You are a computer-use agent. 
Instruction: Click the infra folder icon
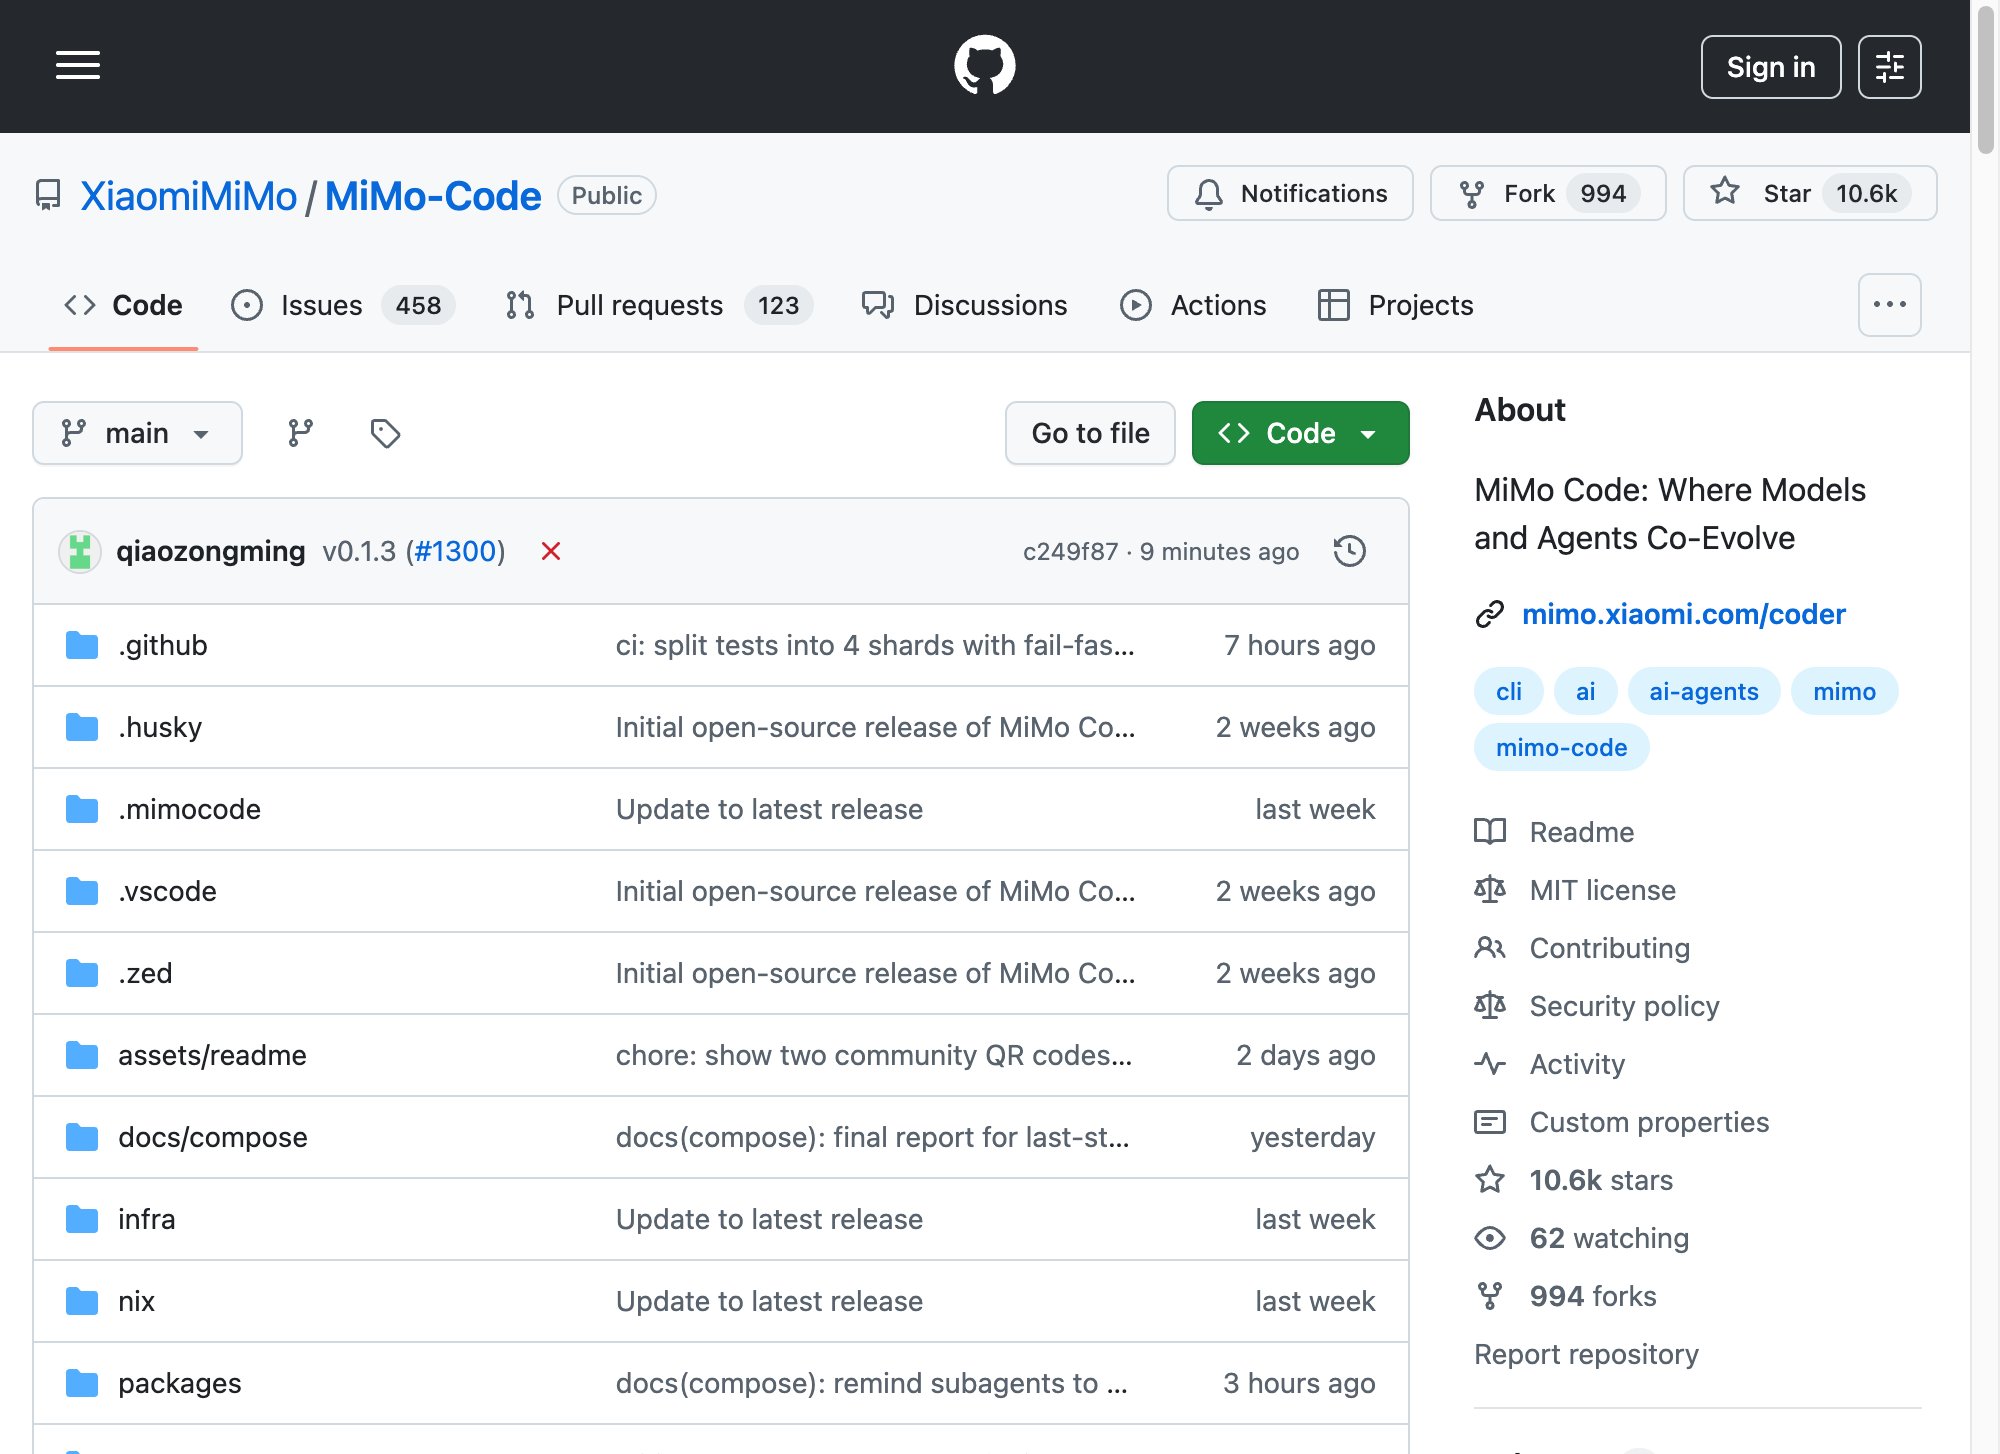click(x=82, y=1219)
